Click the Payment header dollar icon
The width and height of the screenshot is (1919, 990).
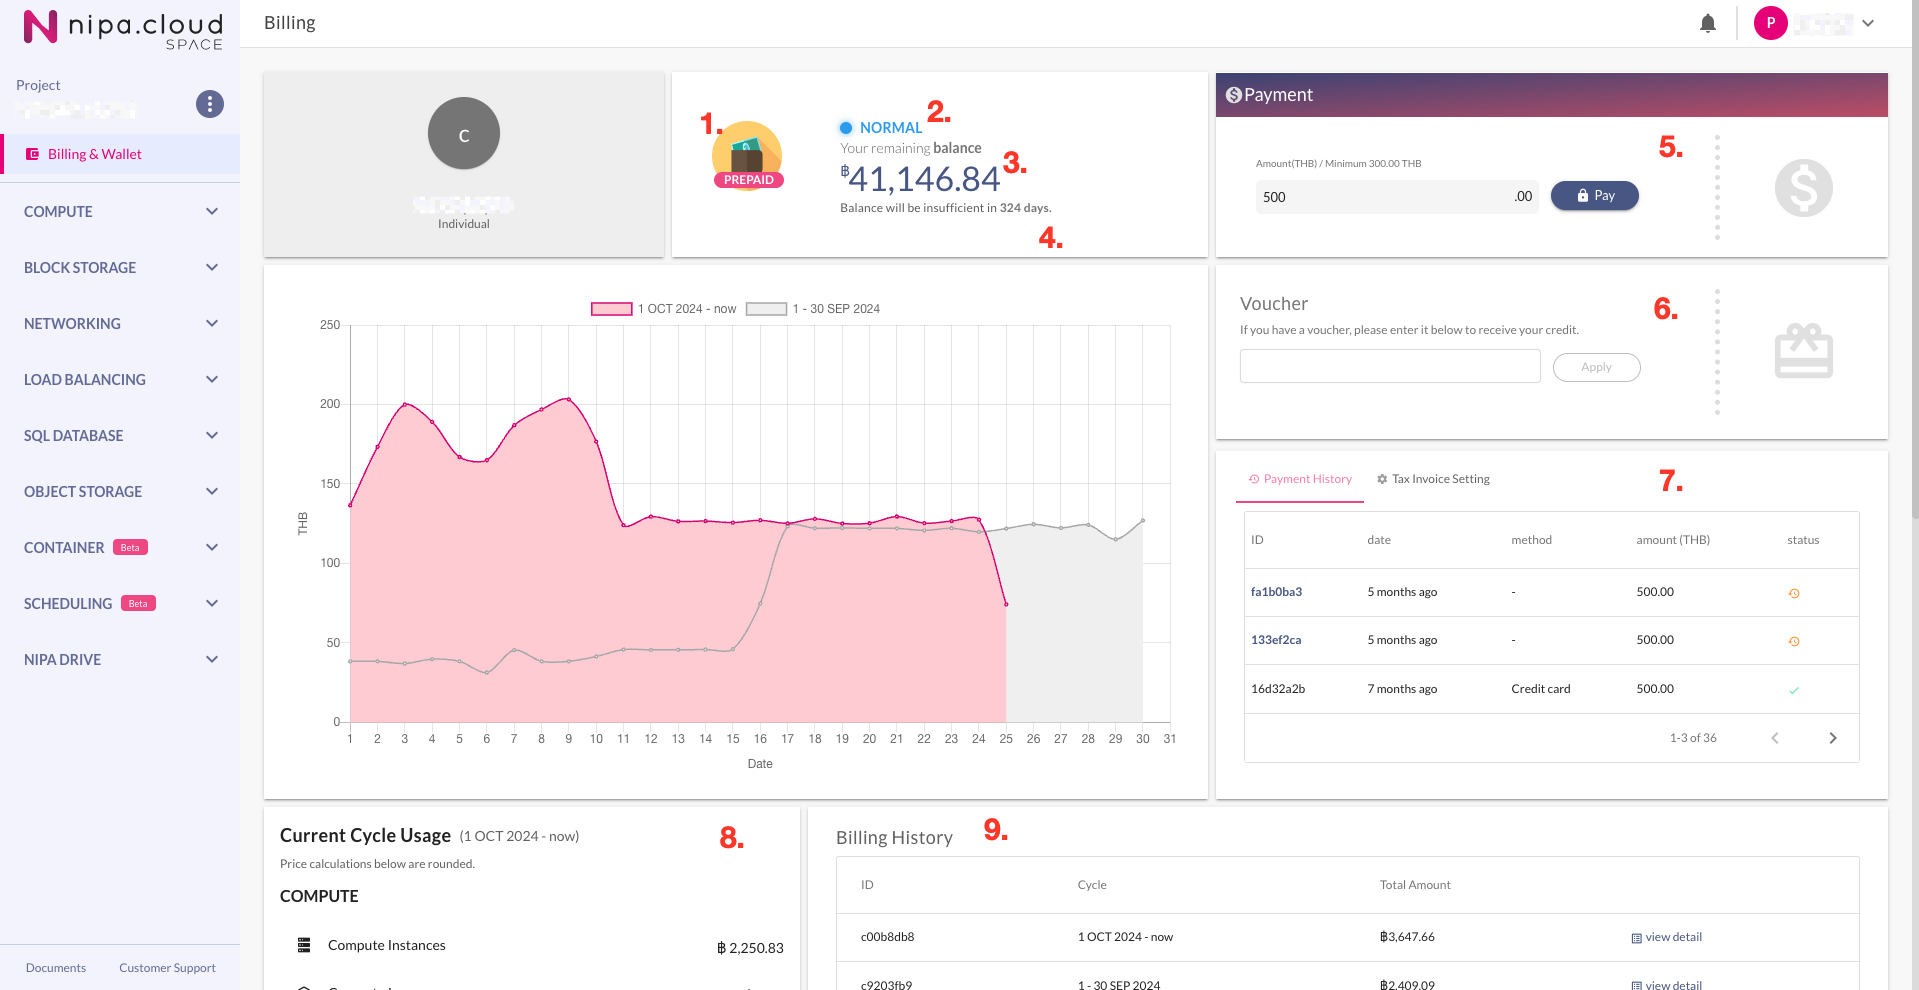(1234, 95)
